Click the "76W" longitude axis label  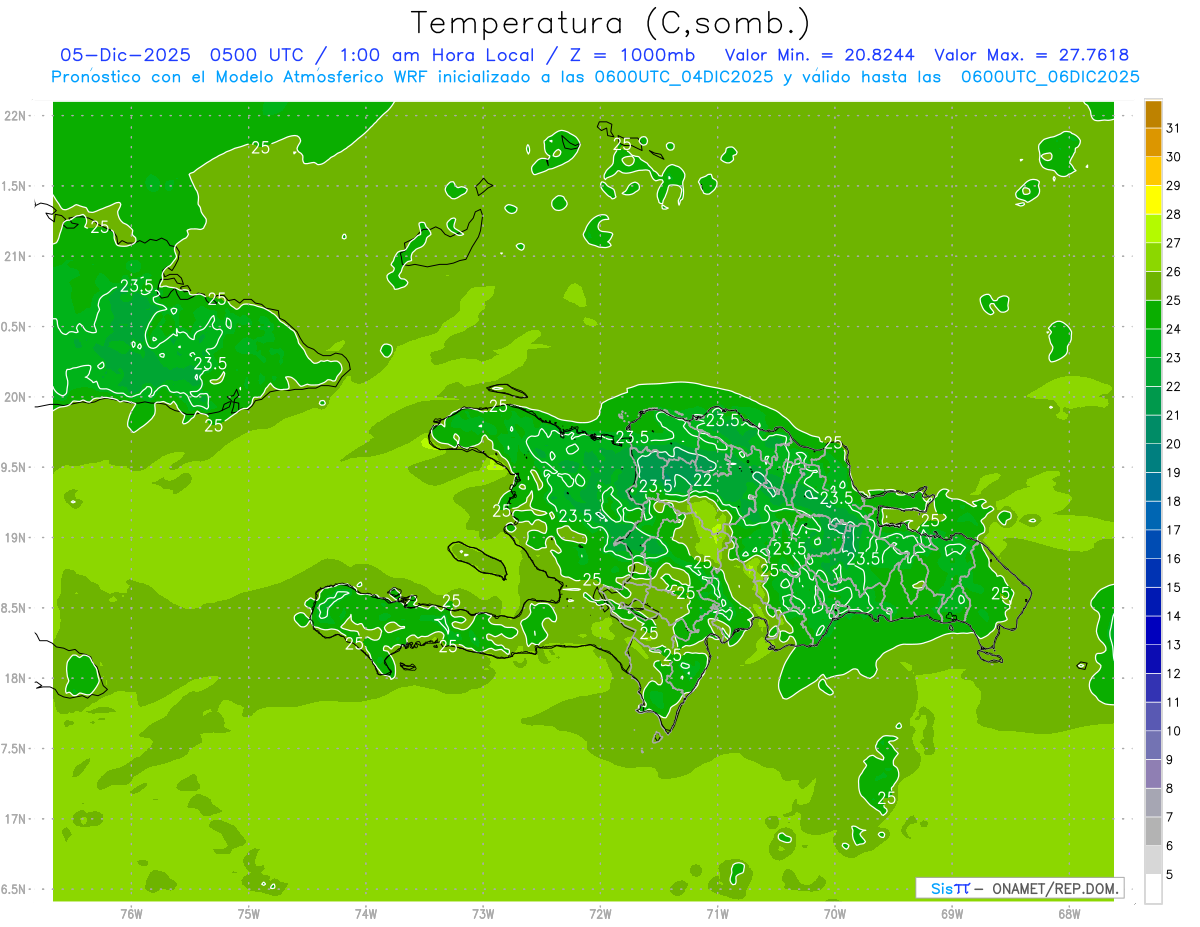[132, 914]
